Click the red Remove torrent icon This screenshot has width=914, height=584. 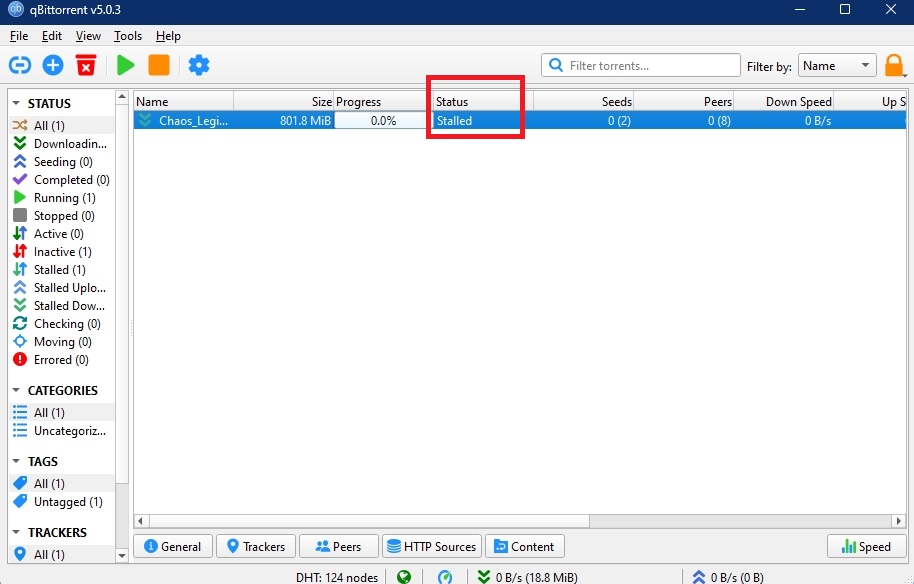[86, 65]
